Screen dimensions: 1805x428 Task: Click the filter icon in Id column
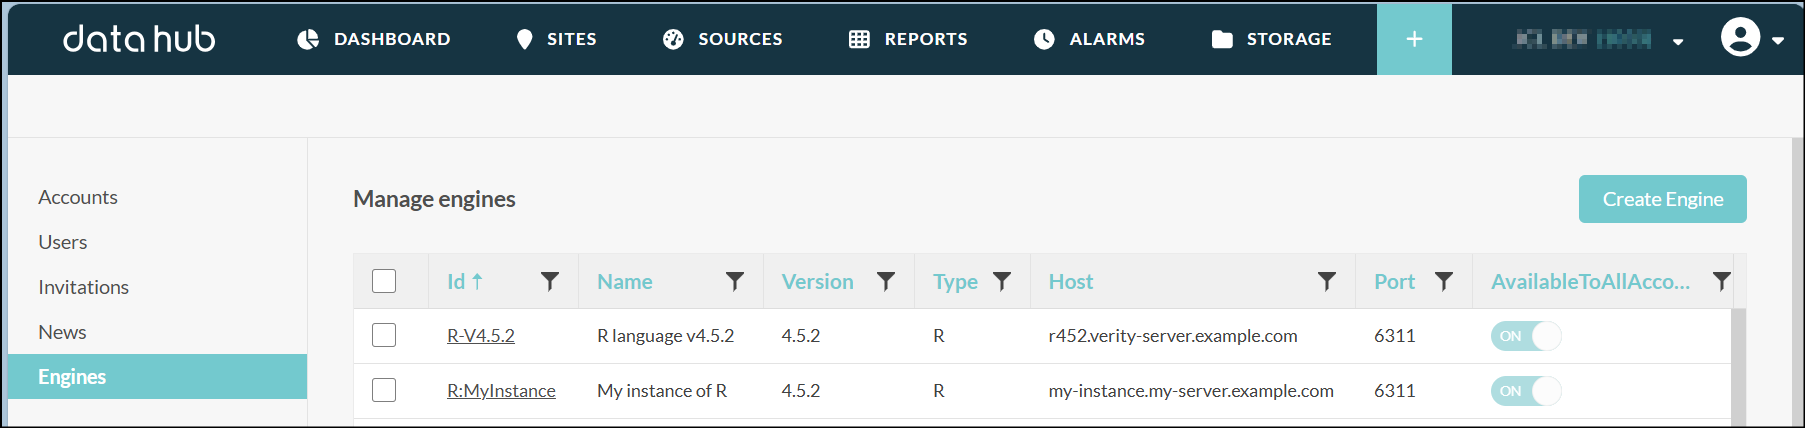point(549,282)
